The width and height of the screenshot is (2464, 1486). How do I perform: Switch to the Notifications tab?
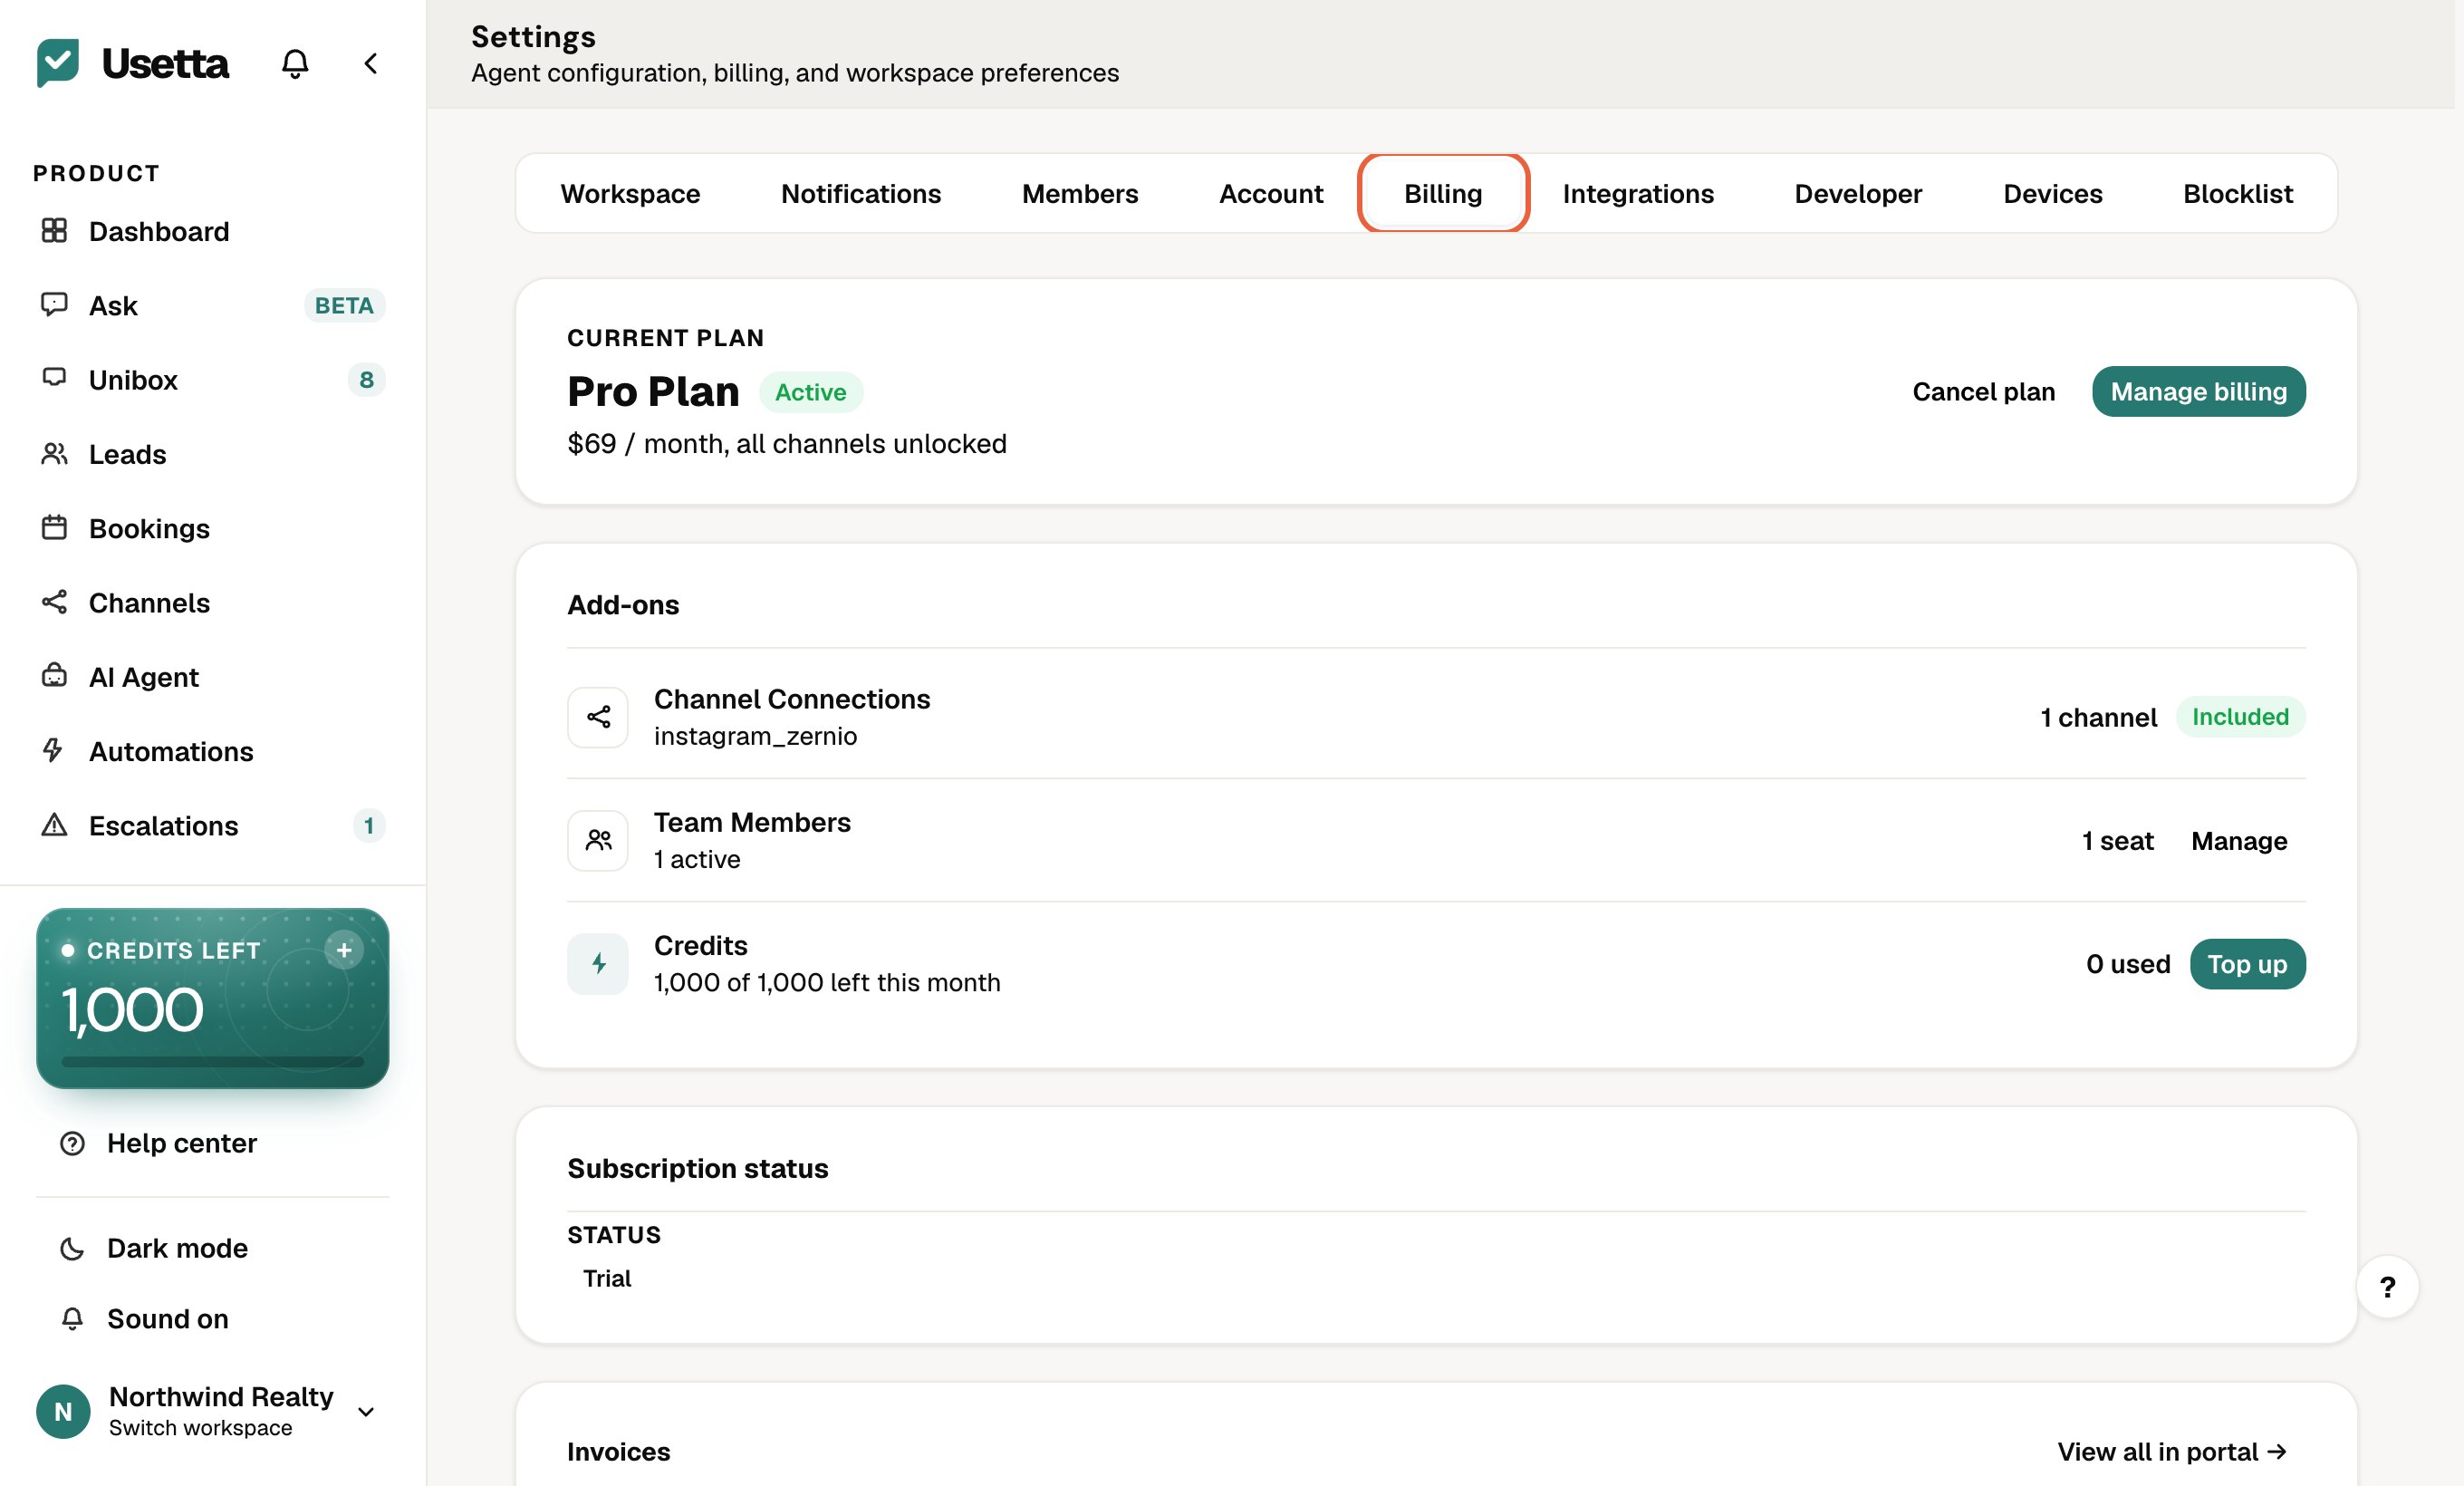click(861, 193)
